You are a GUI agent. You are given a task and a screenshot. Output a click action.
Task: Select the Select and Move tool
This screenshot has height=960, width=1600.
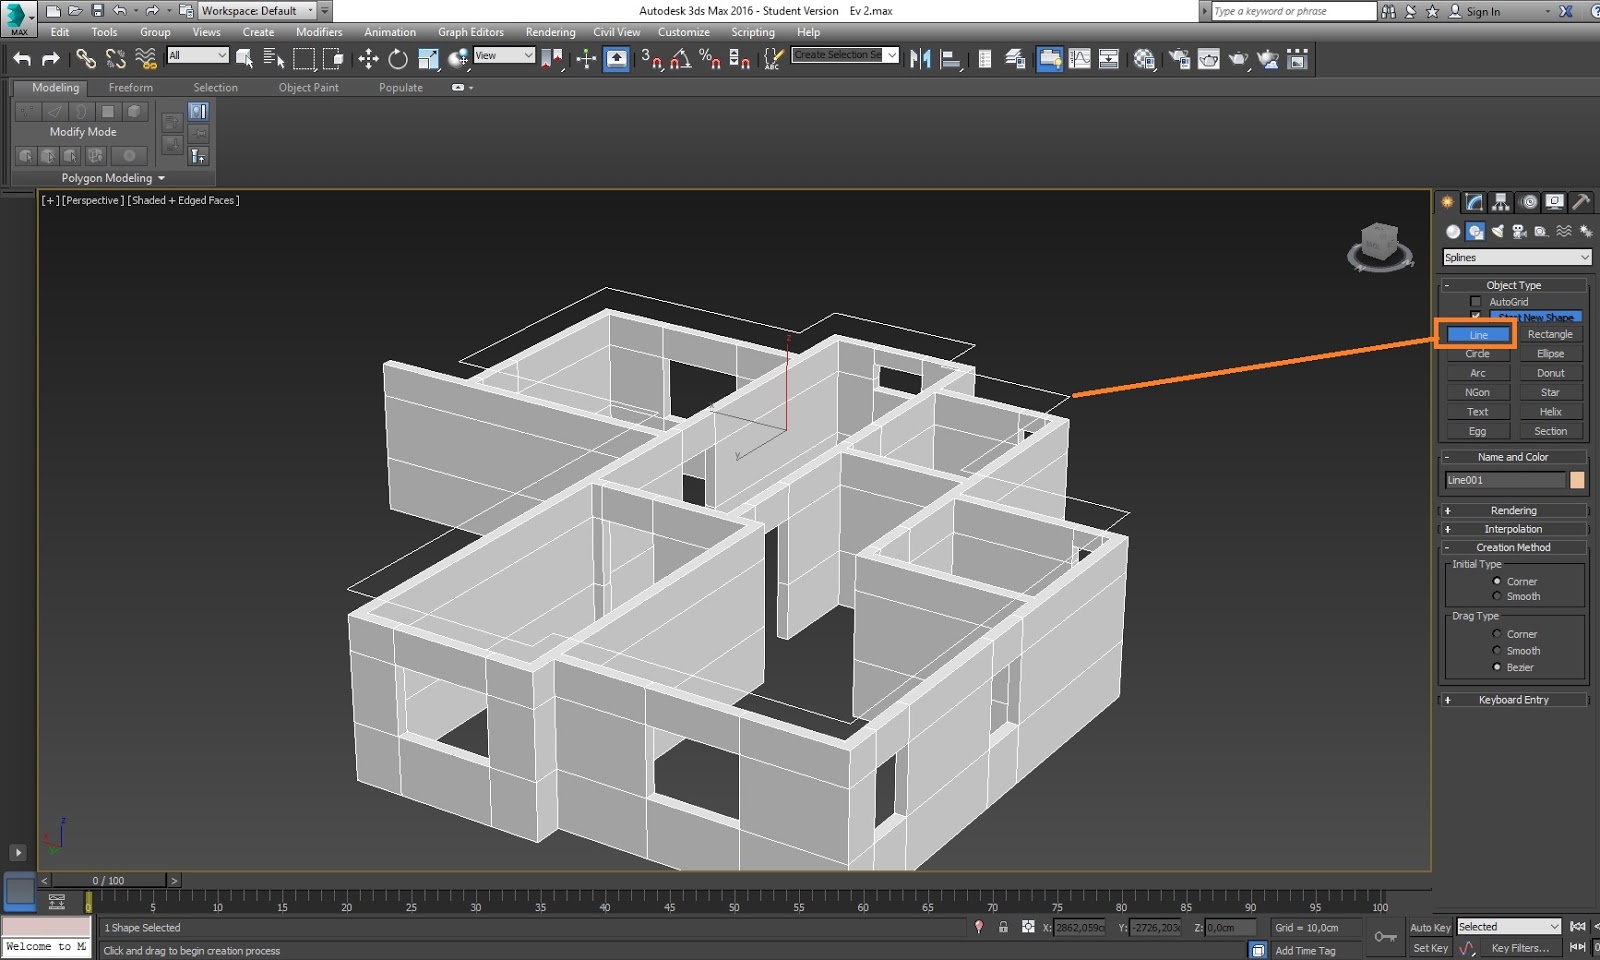[x=368, y=59]
